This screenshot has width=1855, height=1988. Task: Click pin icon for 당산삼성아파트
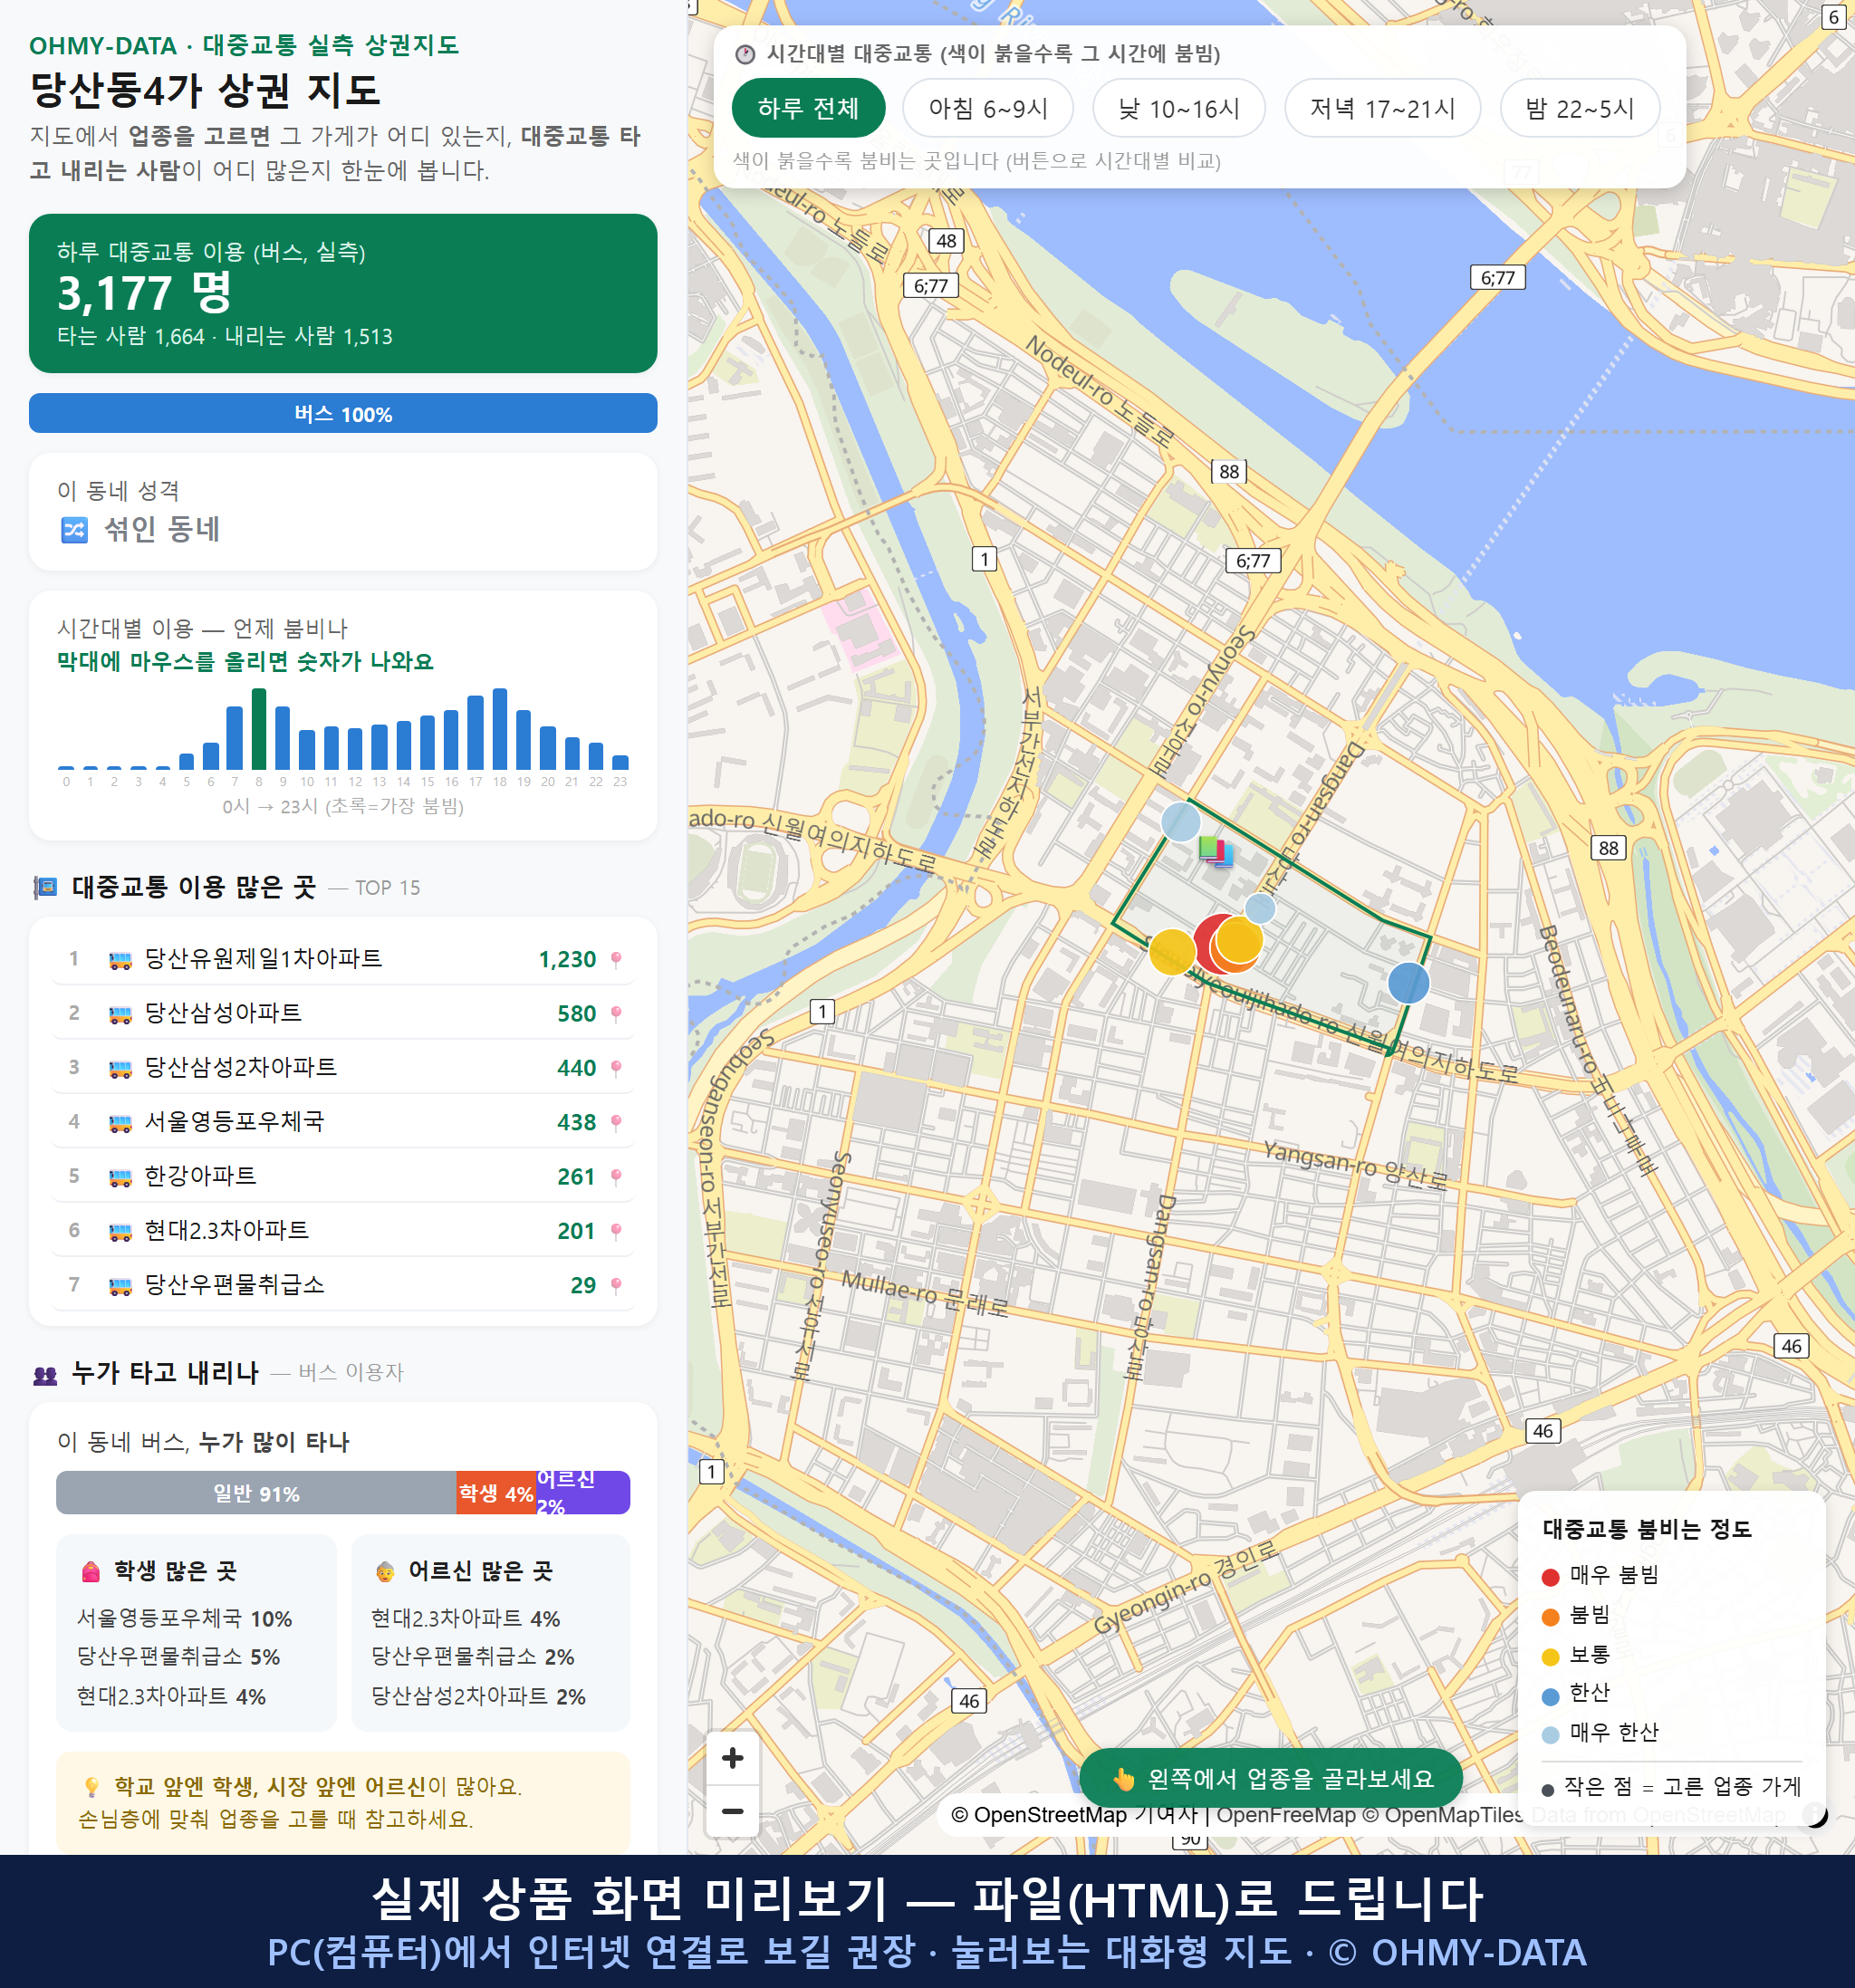616,1014
